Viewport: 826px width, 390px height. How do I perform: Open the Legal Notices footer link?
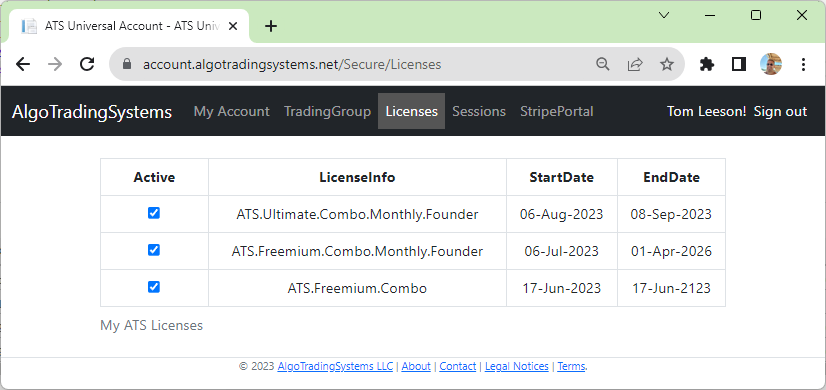coord(516,366)
